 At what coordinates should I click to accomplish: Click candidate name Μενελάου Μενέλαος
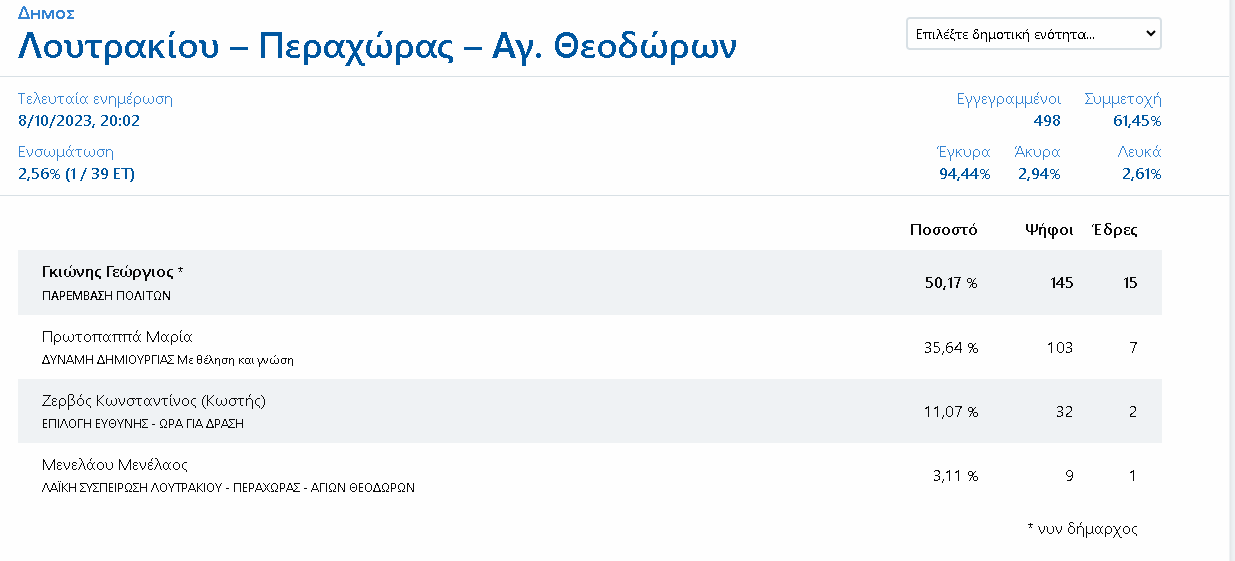115,465
